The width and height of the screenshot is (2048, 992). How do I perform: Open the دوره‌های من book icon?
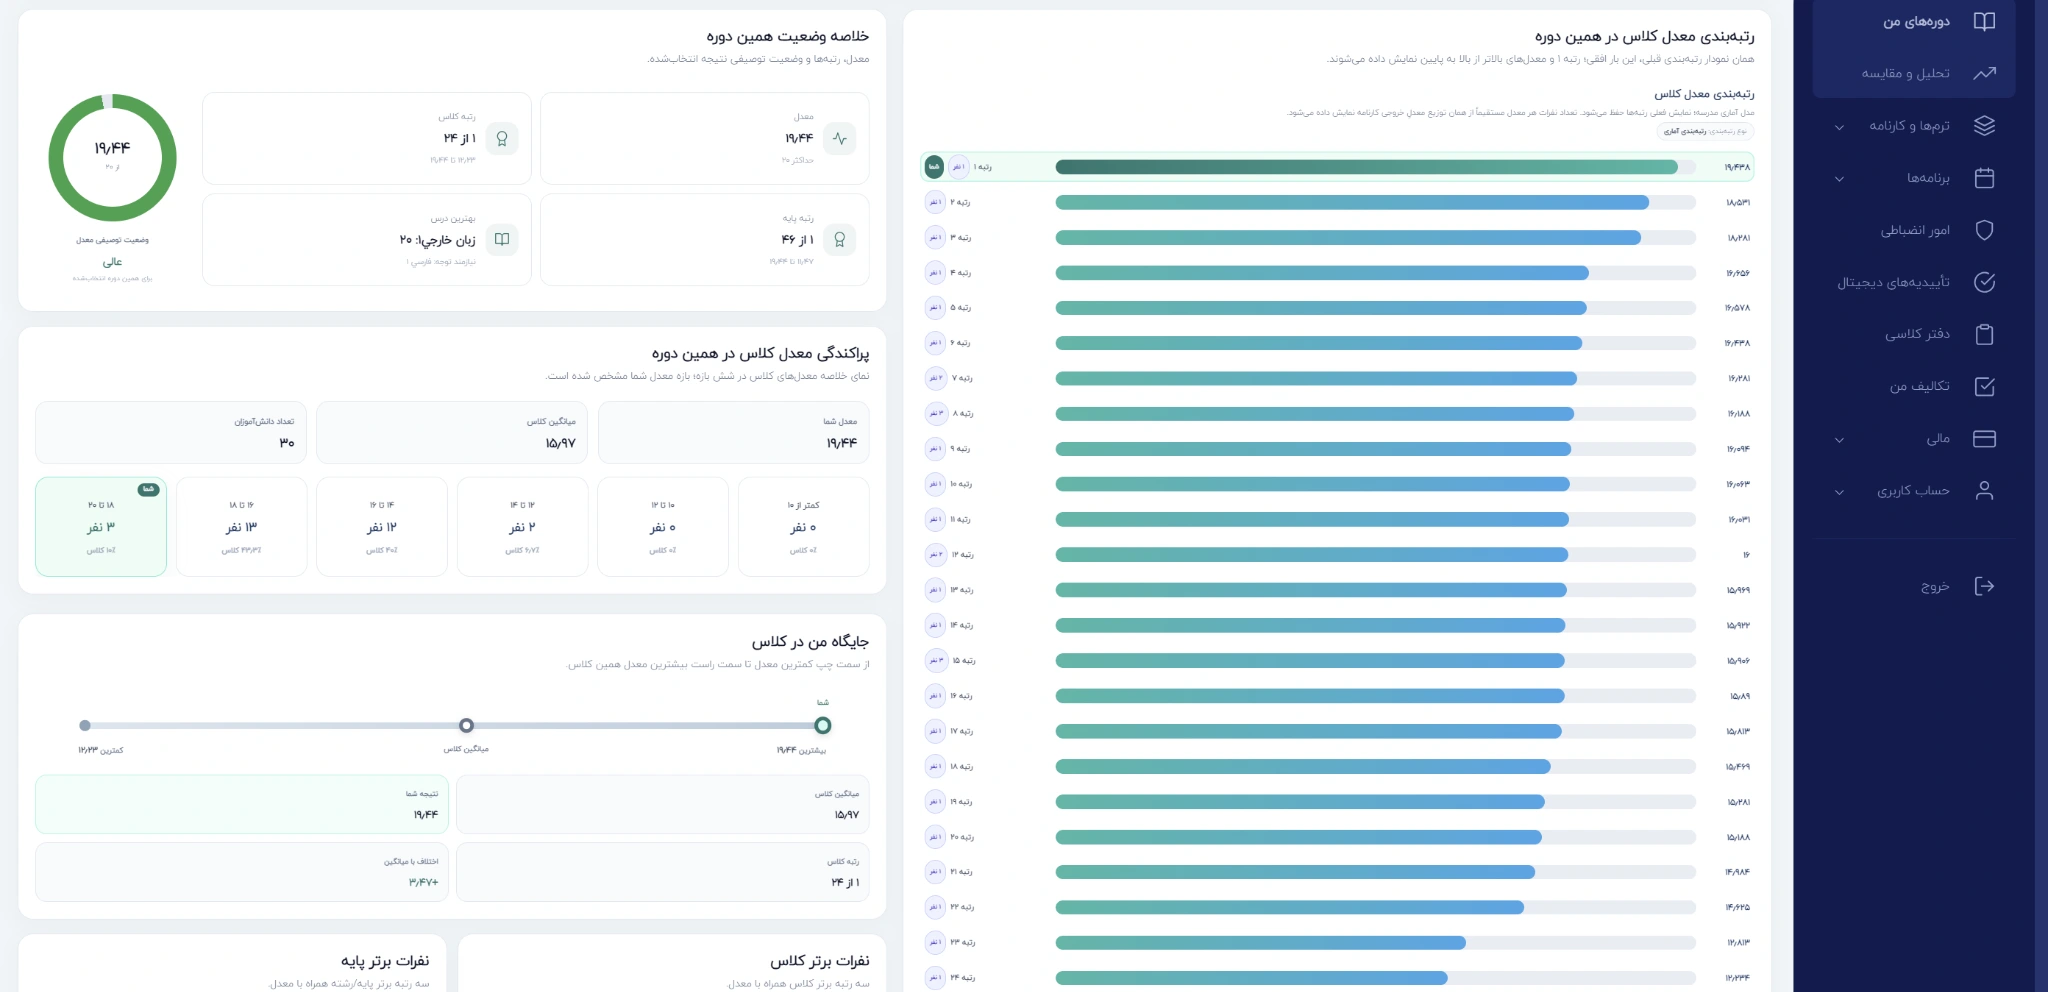point(1984,22)
